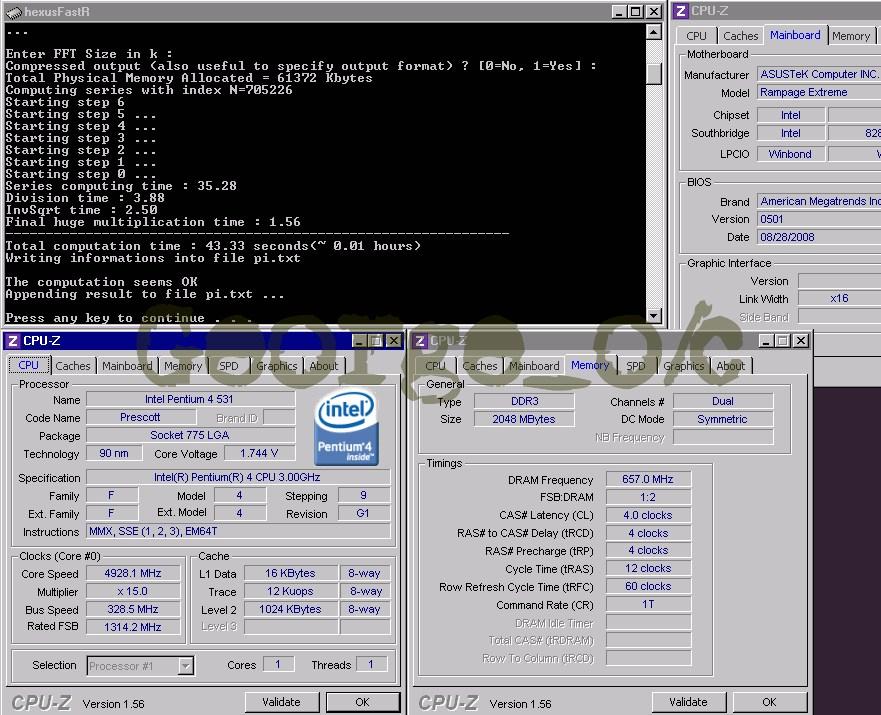
Task: Click CPU-Z logo icon in Mainboard window title
Action: (x=680, y=11)
